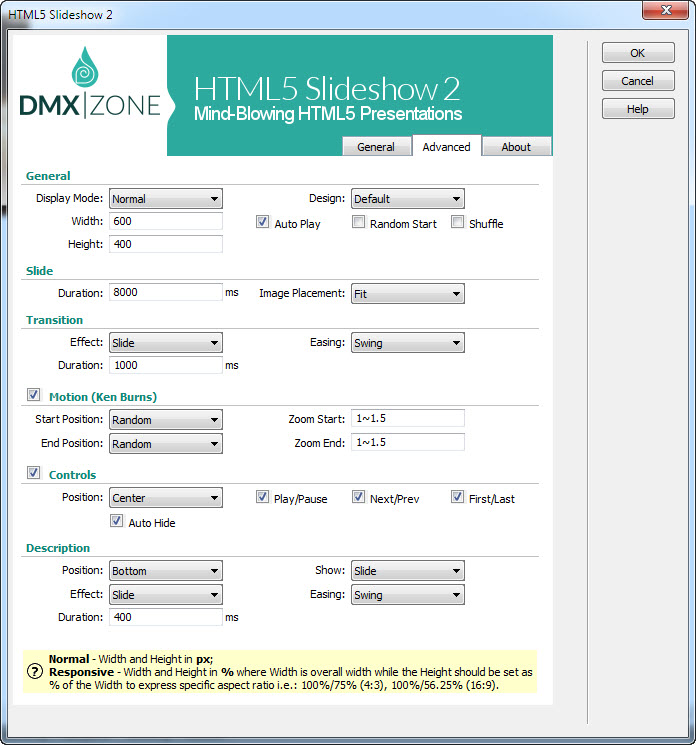Disable the Auto Hide checkbox
This screenshot has width=696, height=745.
[116, 521]
